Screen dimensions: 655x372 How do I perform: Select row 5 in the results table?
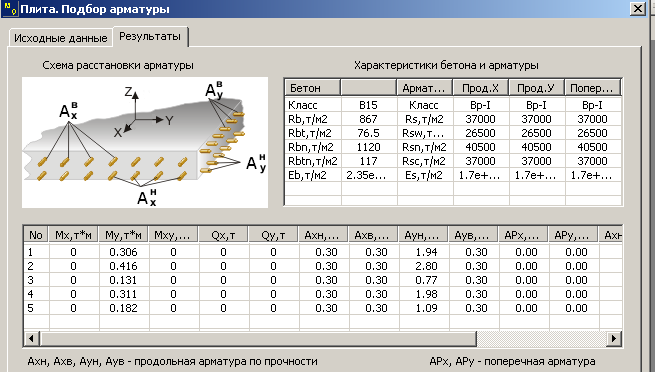[322, 308]
